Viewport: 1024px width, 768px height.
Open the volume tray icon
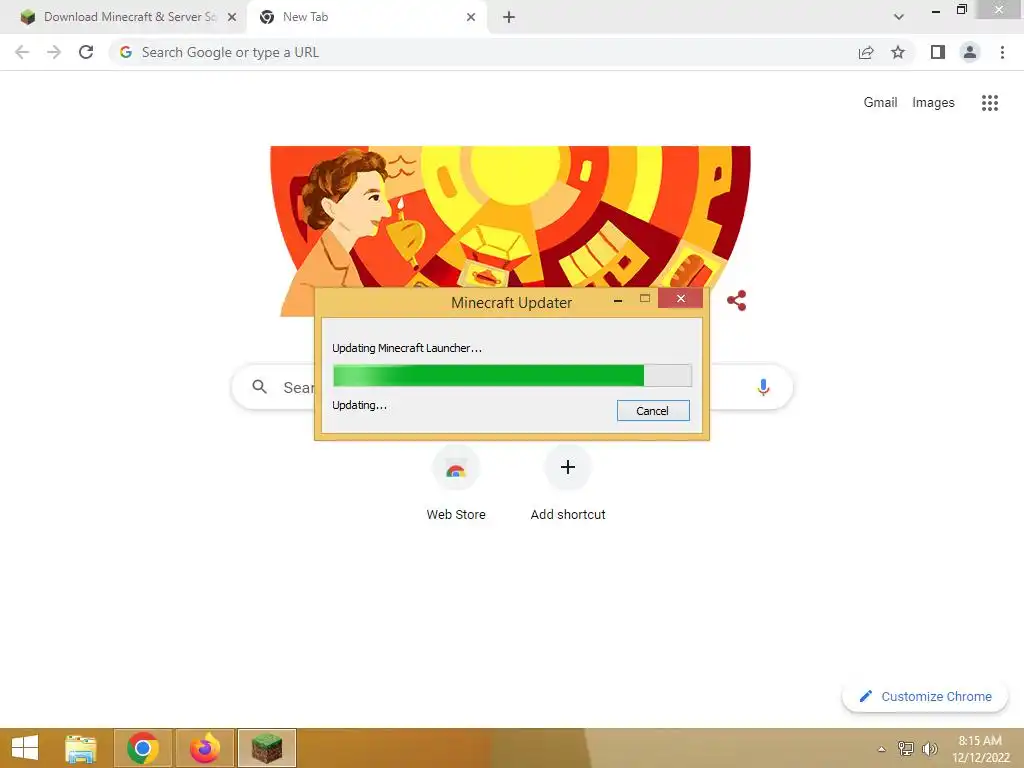(x=930, y=748)
